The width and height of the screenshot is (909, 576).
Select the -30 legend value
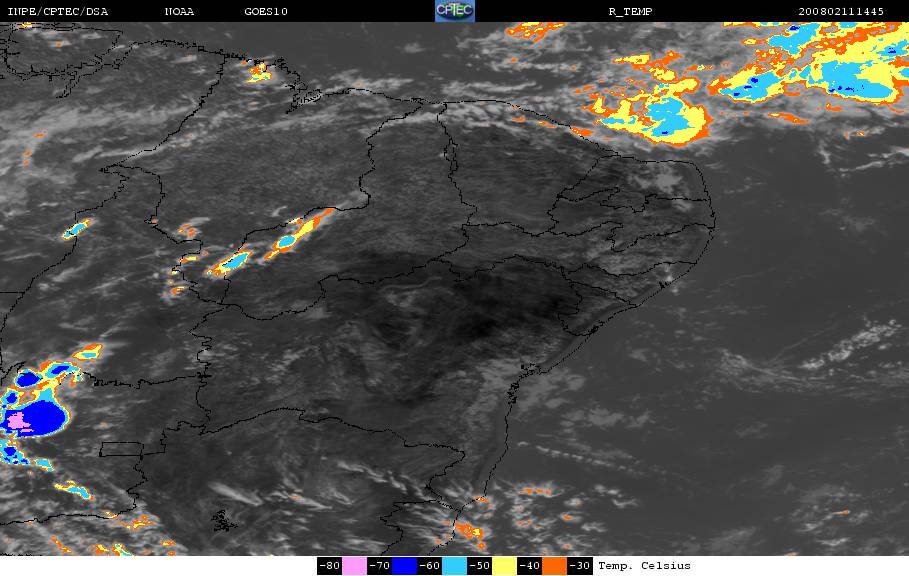tap(579, 566)
